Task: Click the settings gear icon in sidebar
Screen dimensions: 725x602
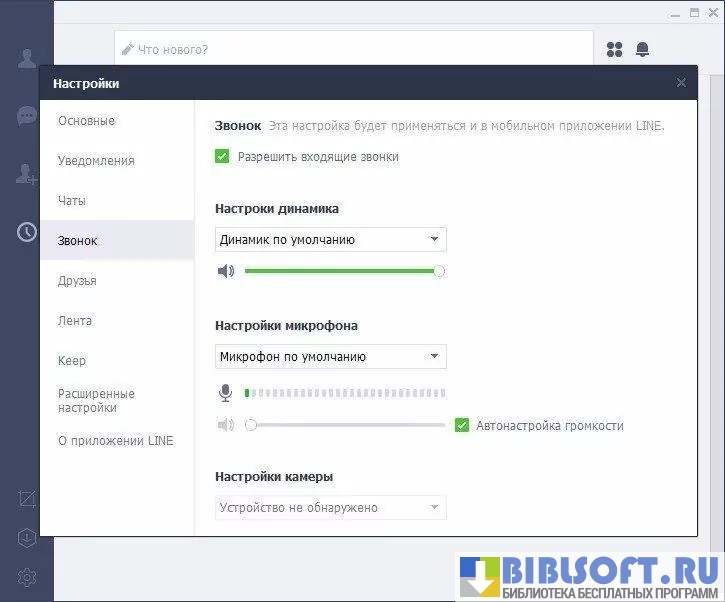Action: tap(27, 577)
